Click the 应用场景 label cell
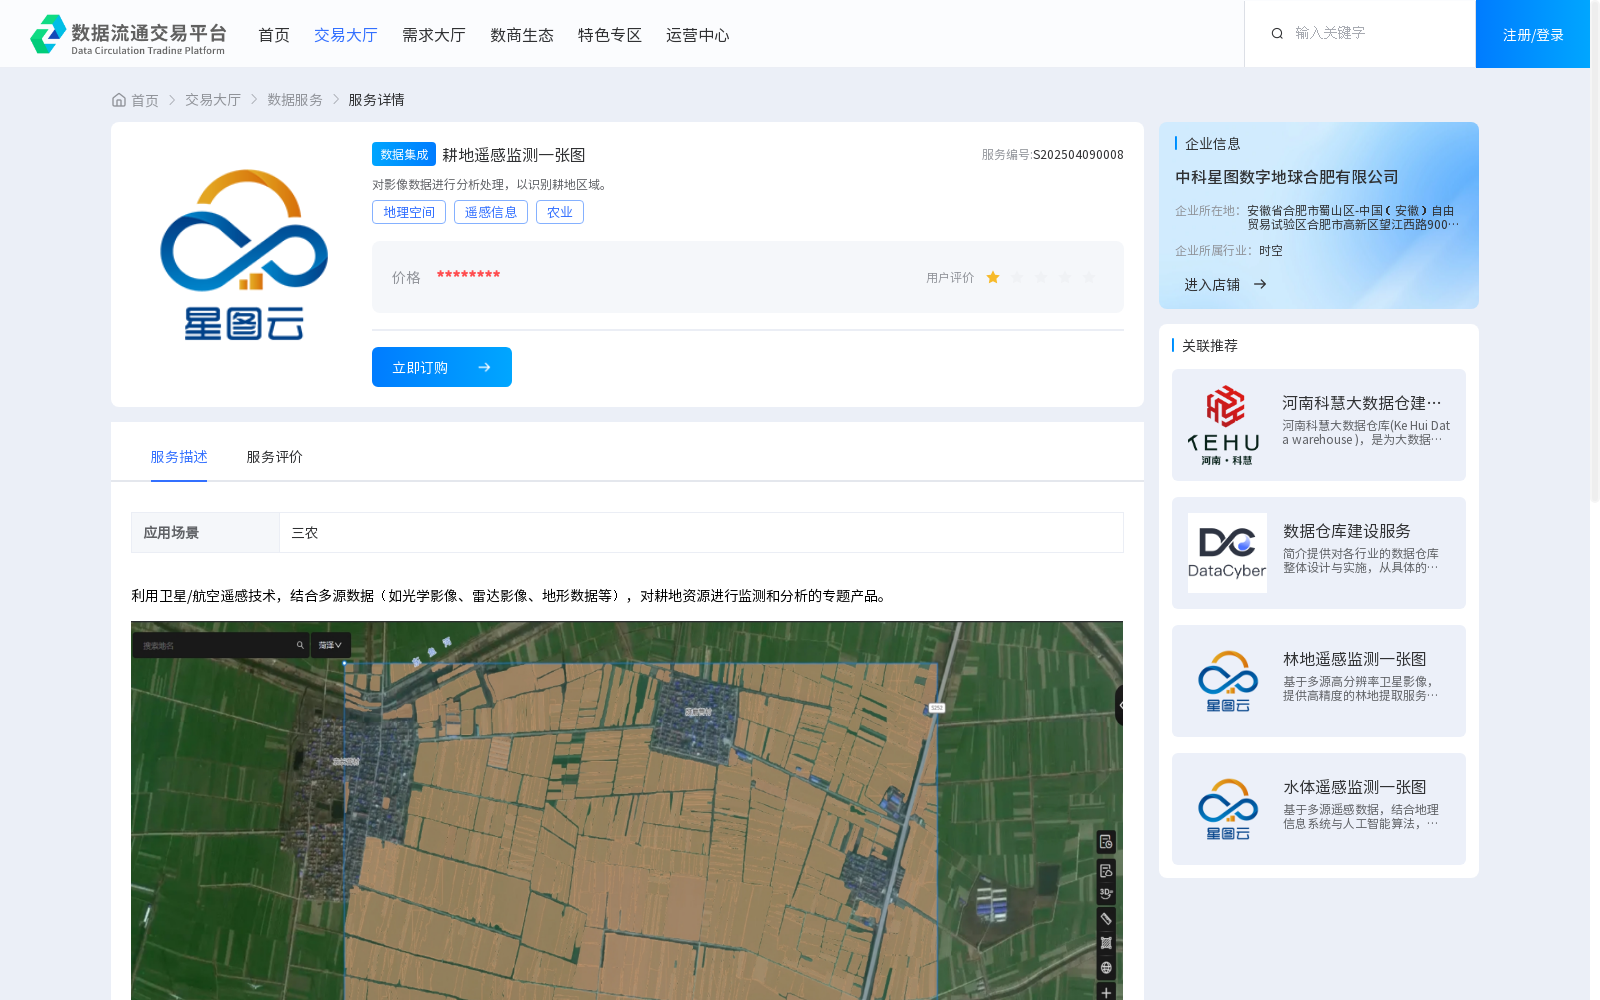 point(205,533)
